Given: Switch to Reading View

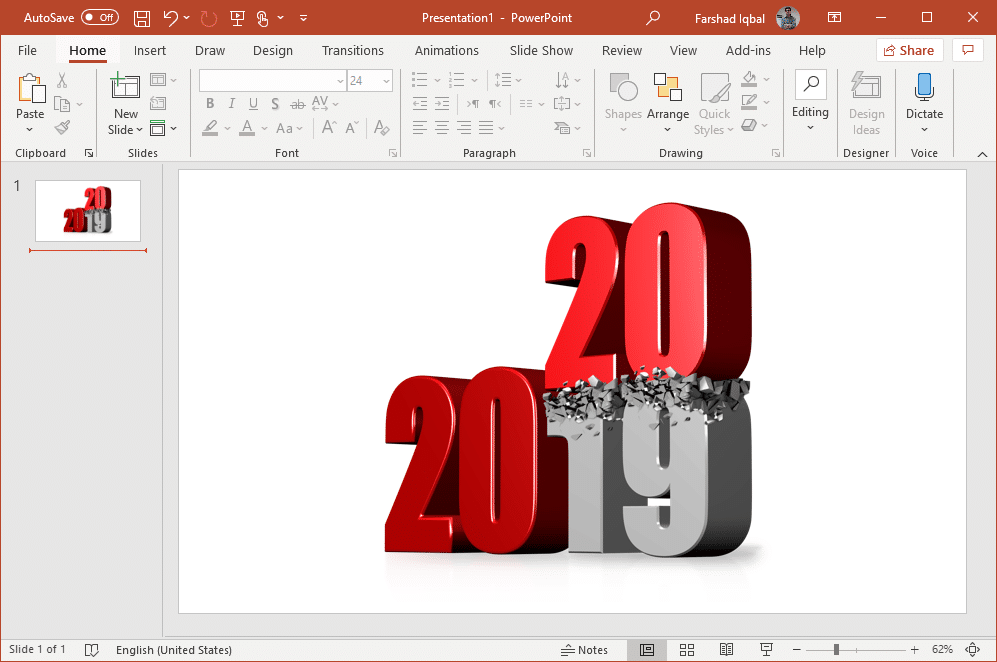Looking at the screenshot, I should 726,649.
